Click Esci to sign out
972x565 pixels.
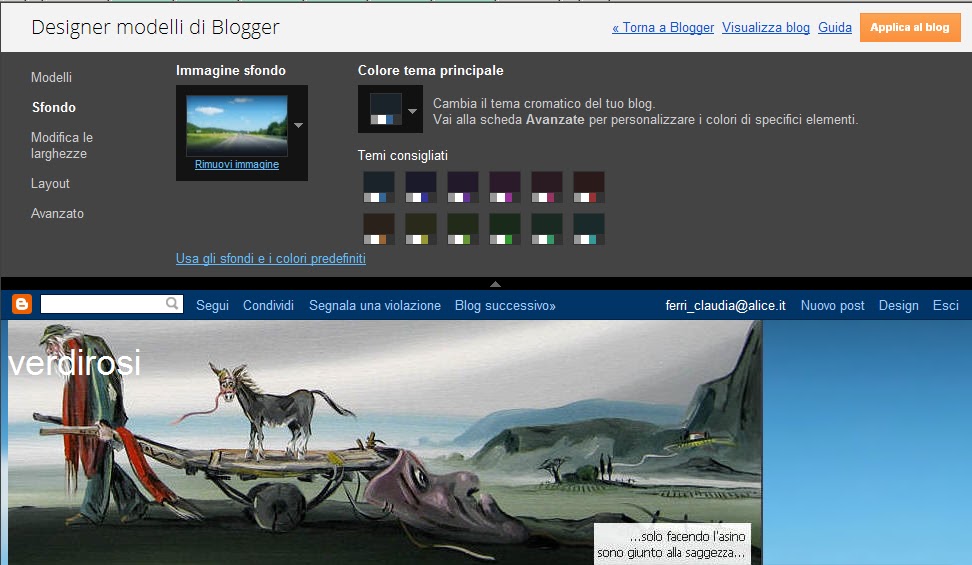(x=945, y=305)
